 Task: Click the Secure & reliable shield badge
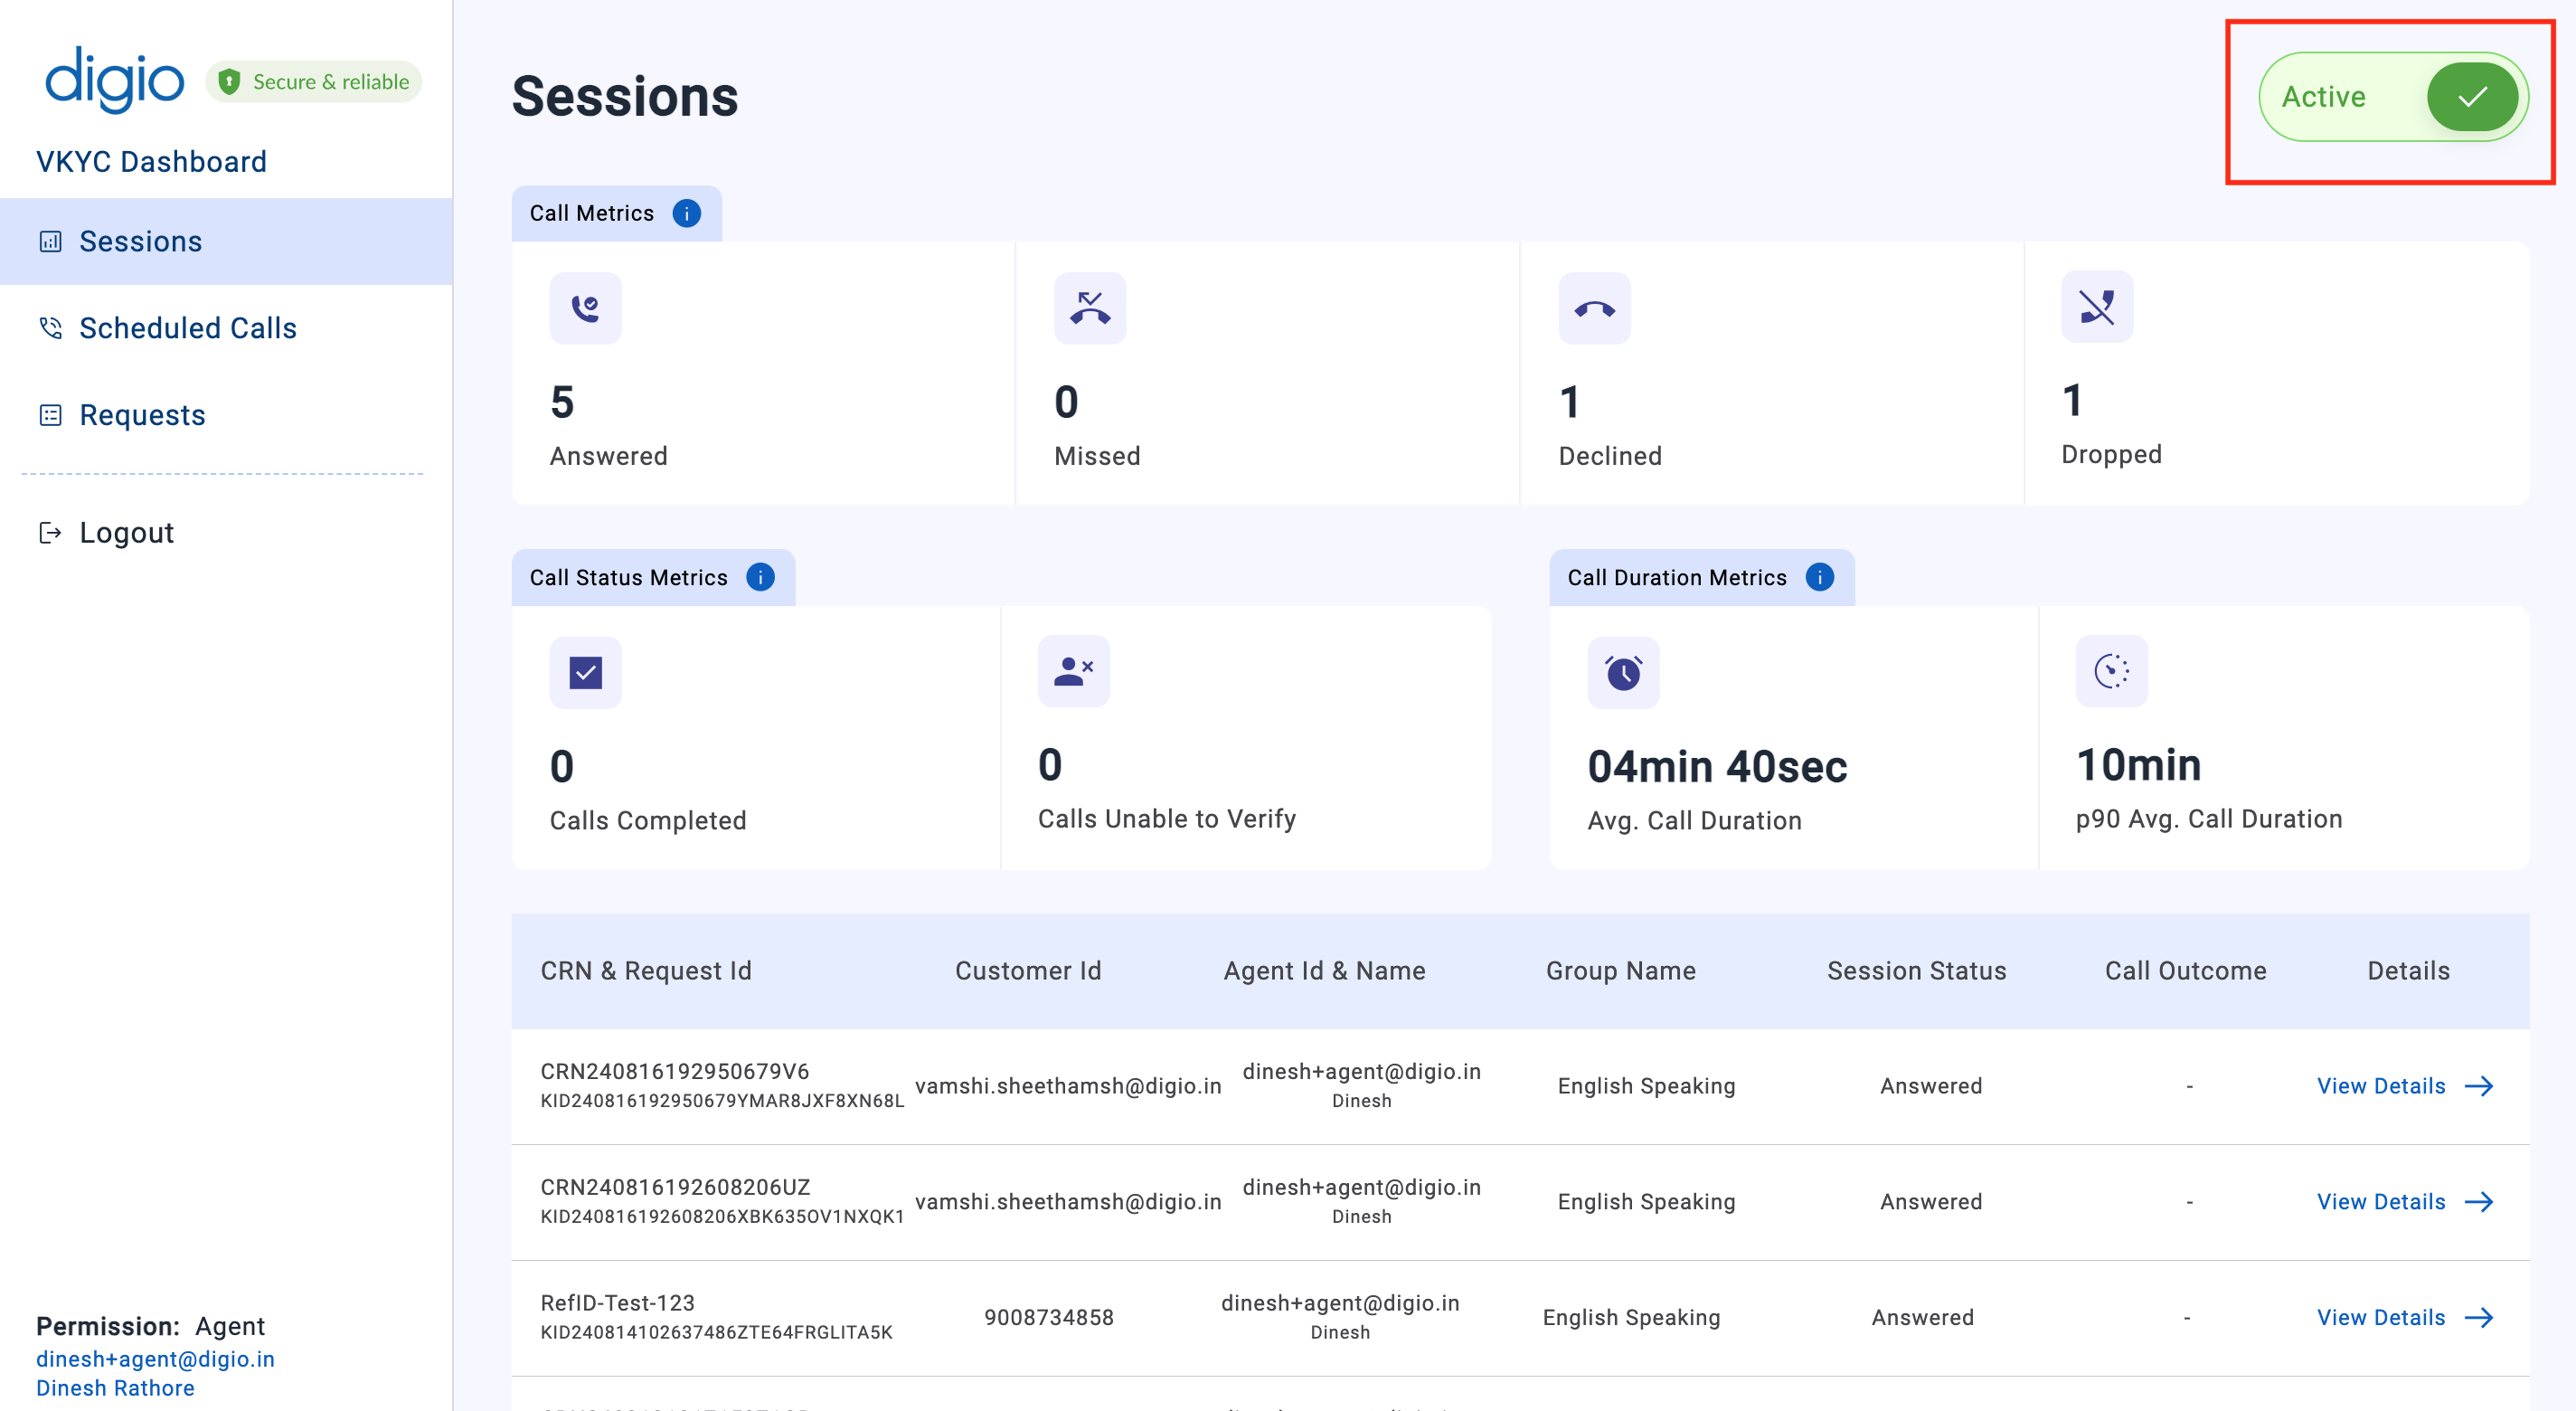(x=314, y=81)
